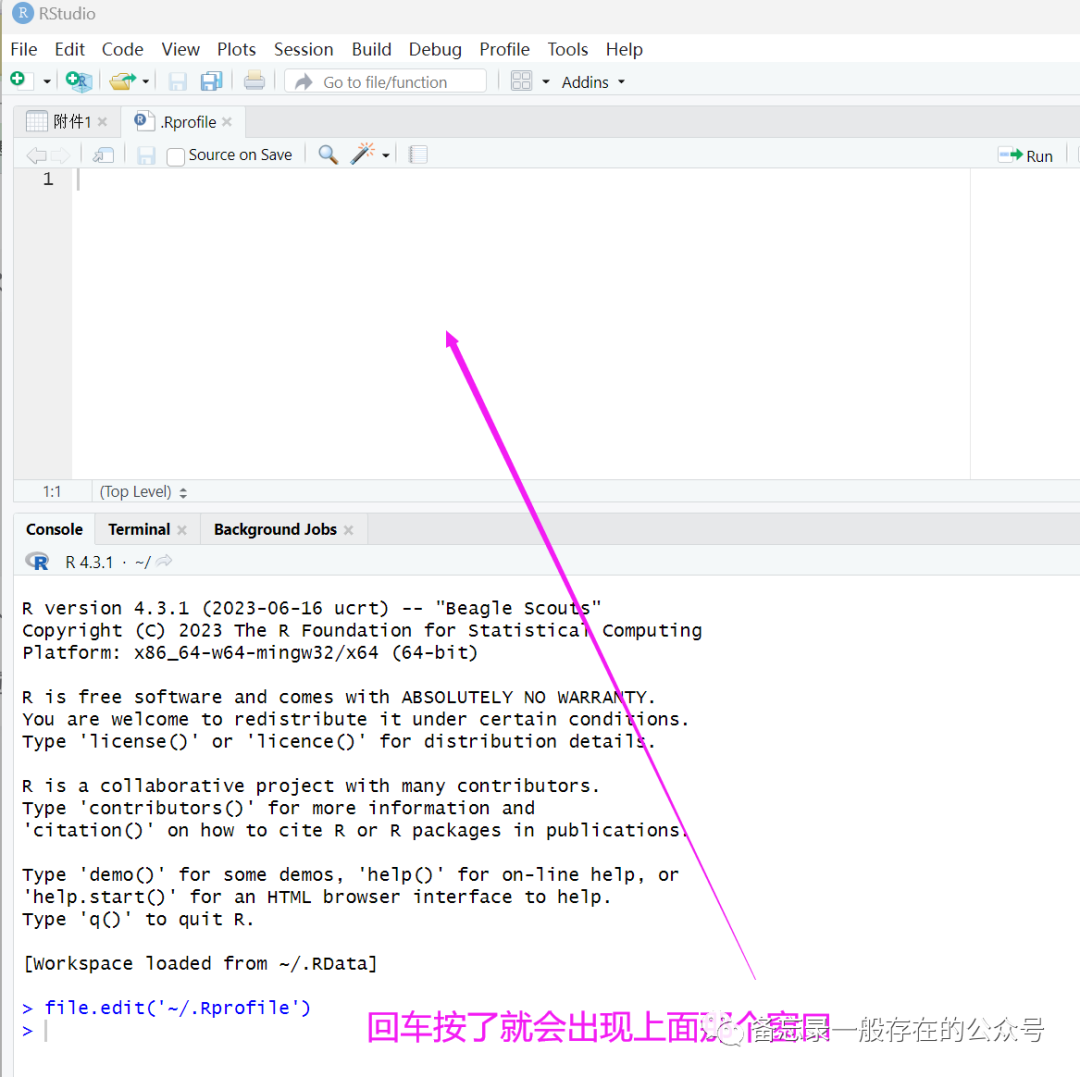Open the Debug menu
The image size is (1080, 1077).
point(435,50)
